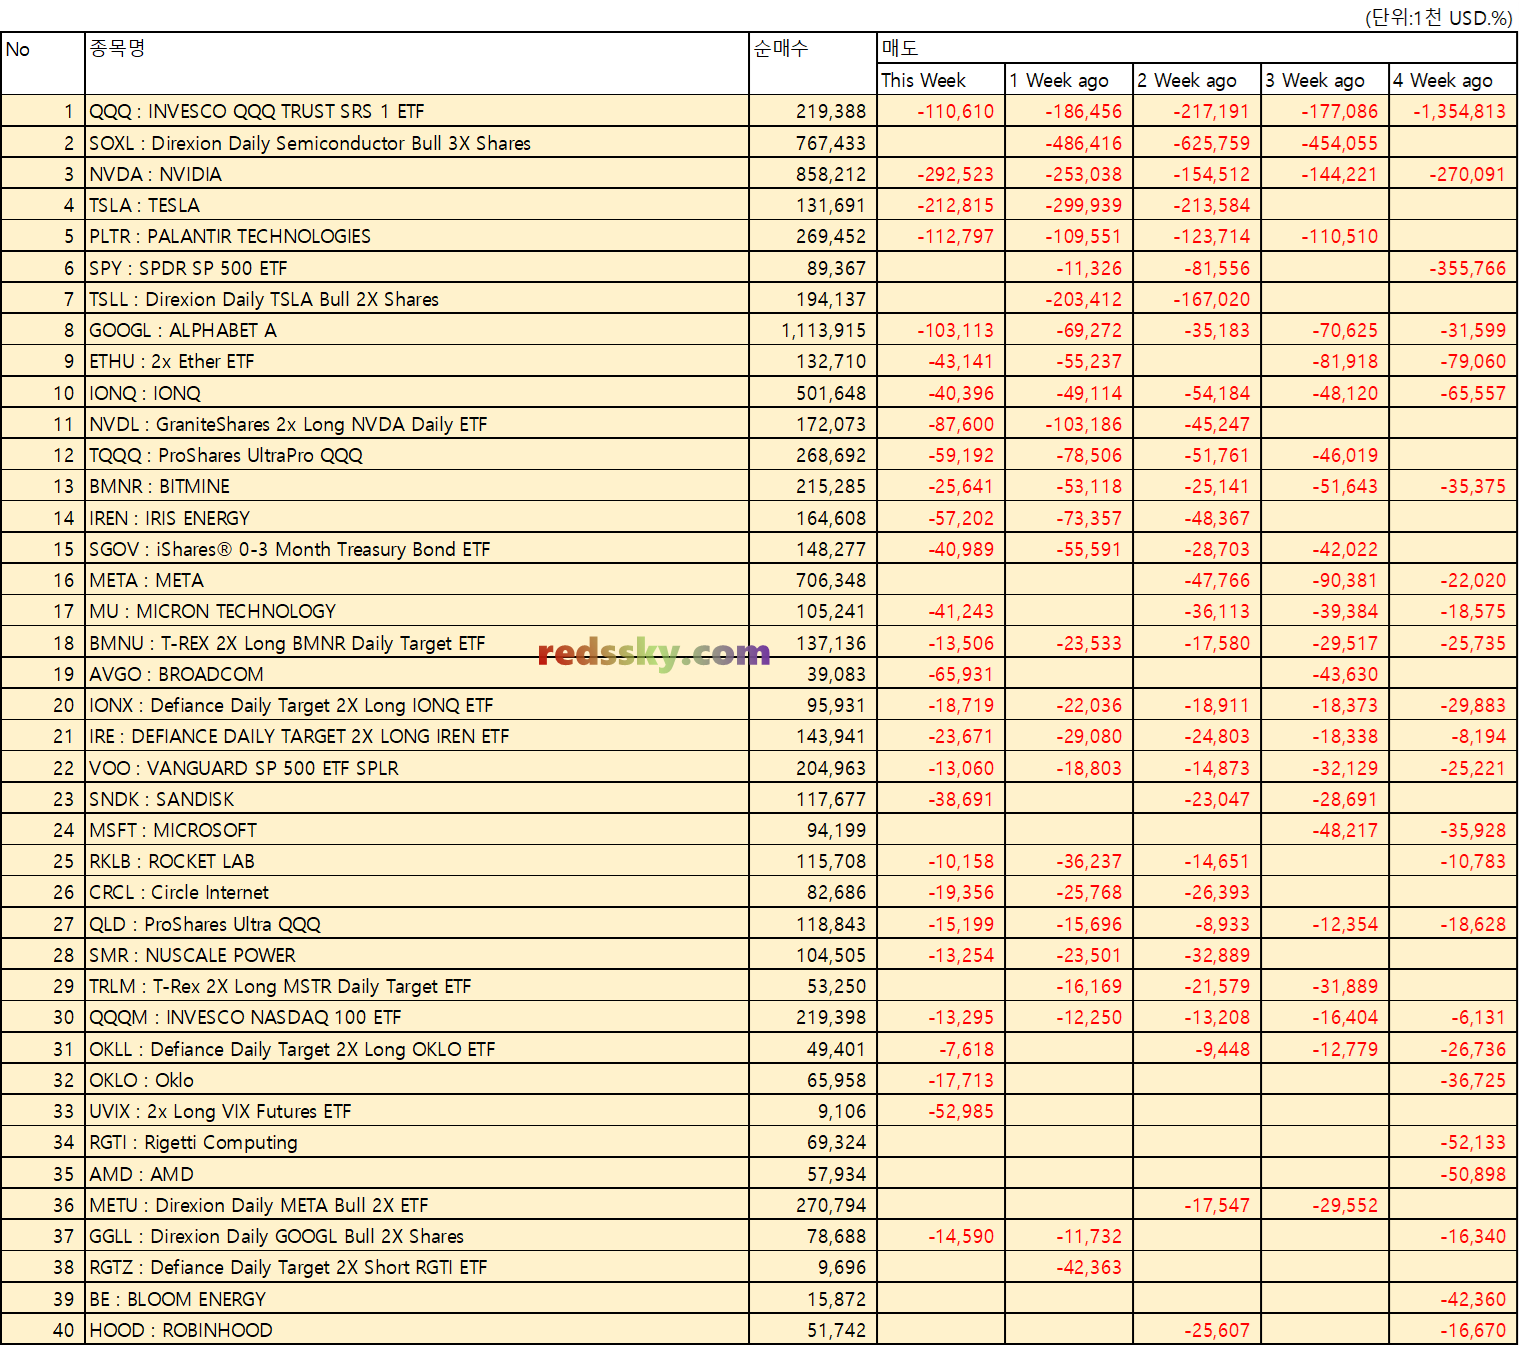Viewport: 1519px width, 1346px height.
Task: Click 'AMD : AMD' cell
Action: click(x=417, y=1174)
